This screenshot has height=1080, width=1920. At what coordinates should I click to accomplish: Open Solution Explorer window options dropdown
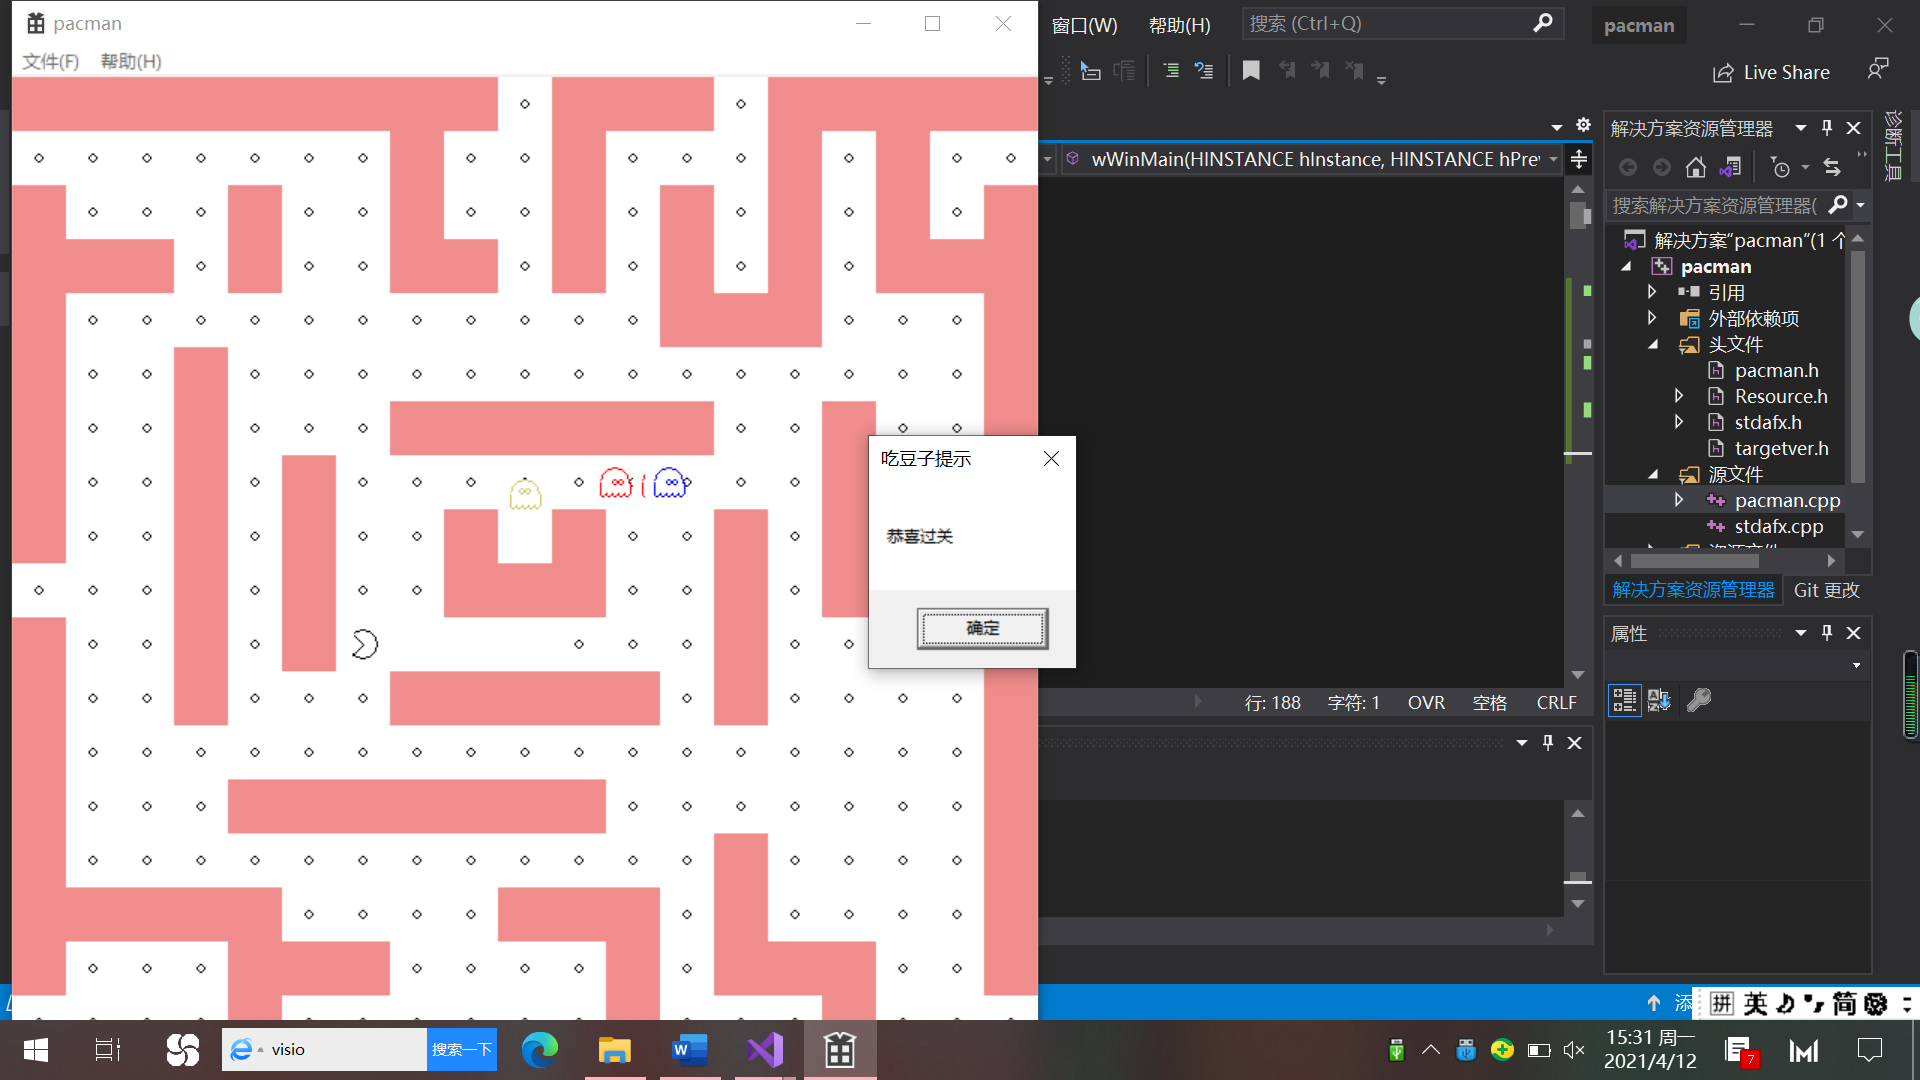click(1801, 128)
